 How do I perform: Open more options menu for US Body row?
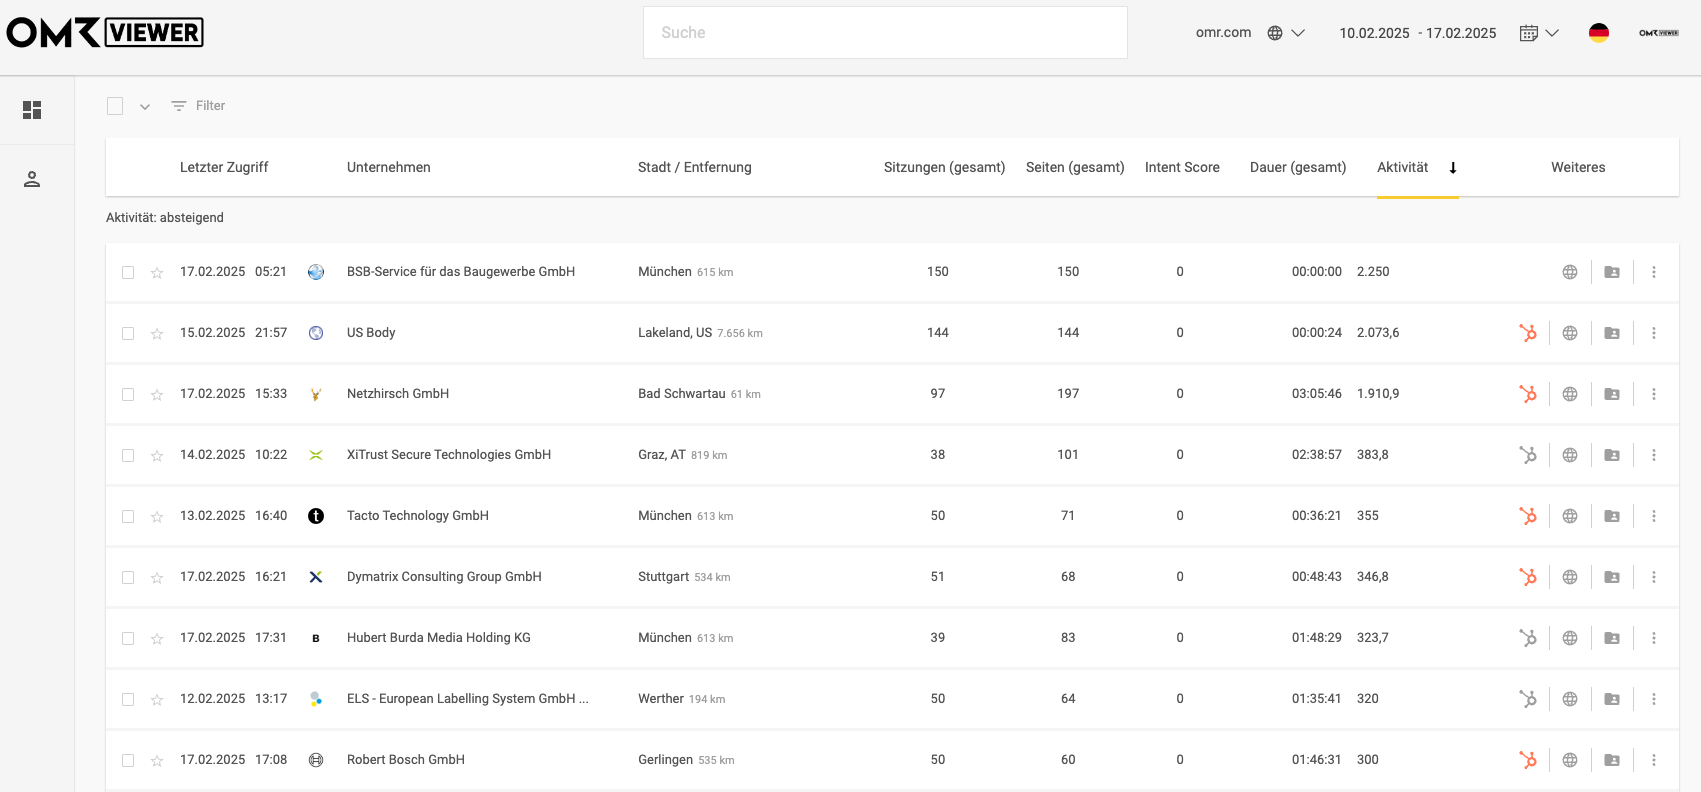click(1654, 333)
